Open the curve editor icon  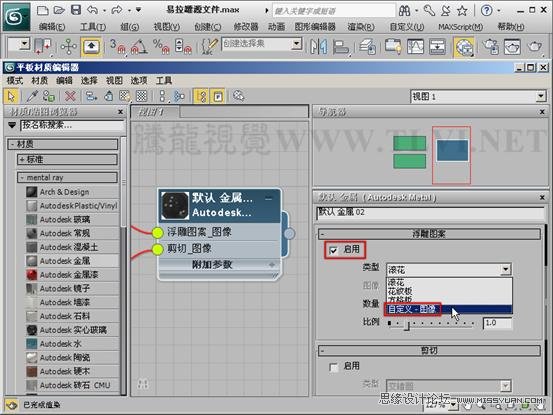[415, 47]
